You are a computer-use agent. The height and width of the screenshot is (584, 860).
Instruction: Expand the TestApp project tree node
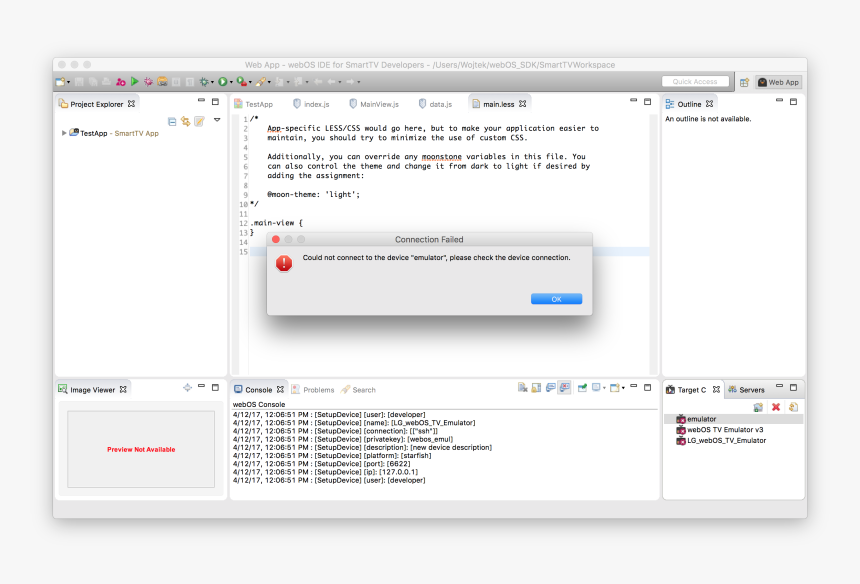64,133
